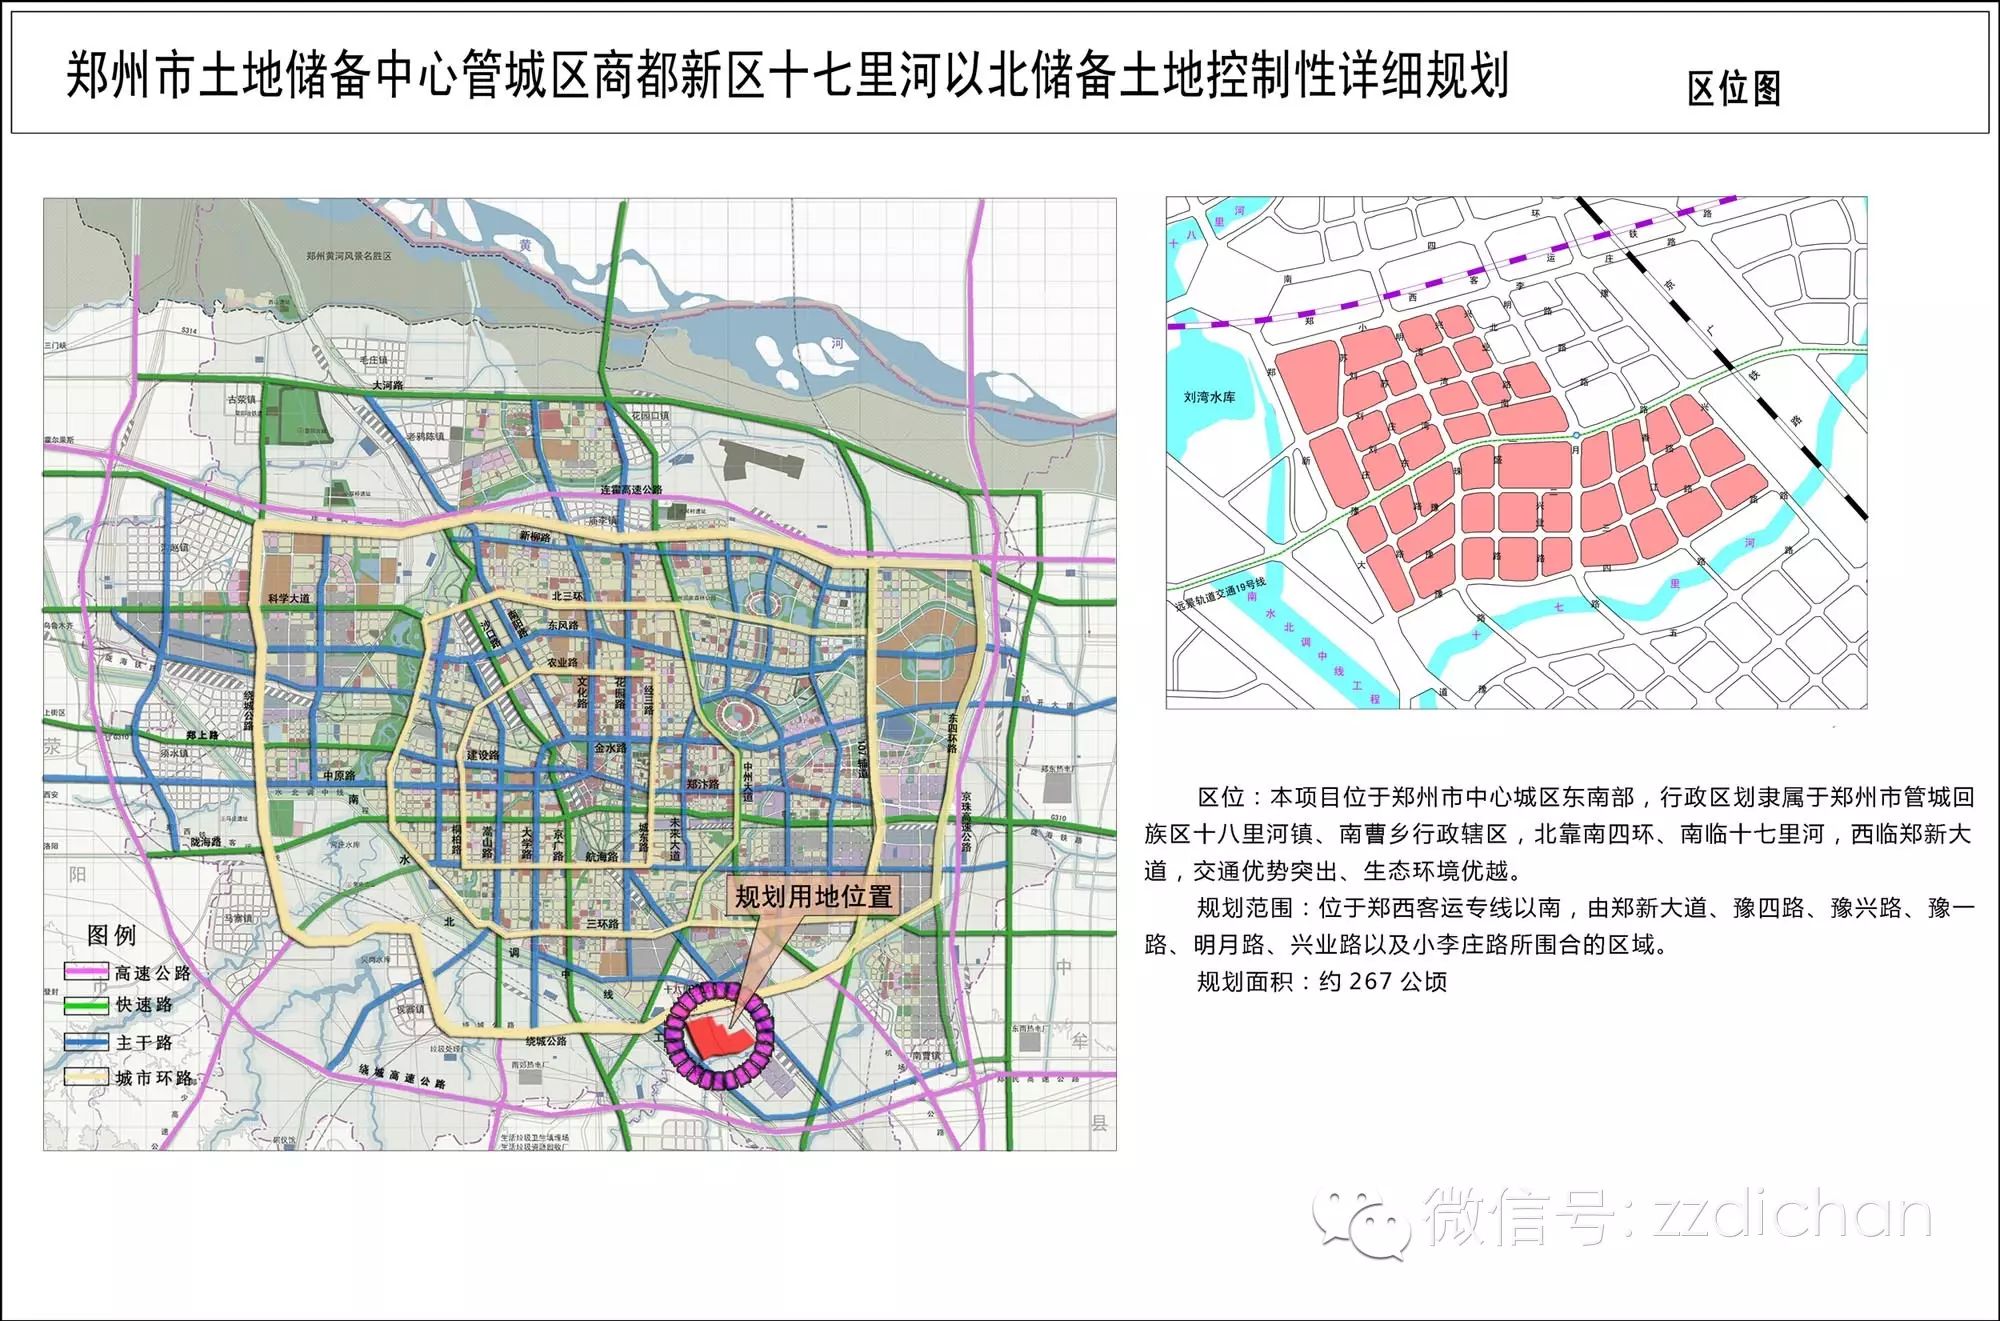The width and height of the screenshot is (2000, 1321).
Task: Click the 主干路 legend label
Action: coord(144,1042)
